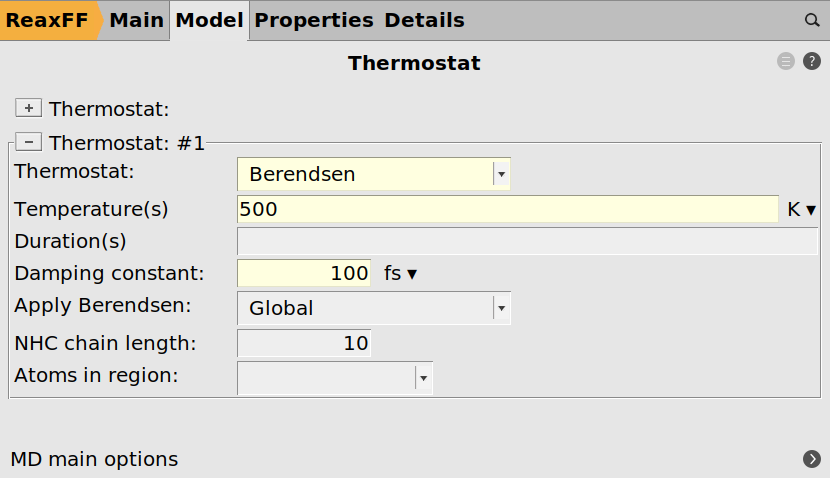Add a new Thermostat with plus button

29,108
